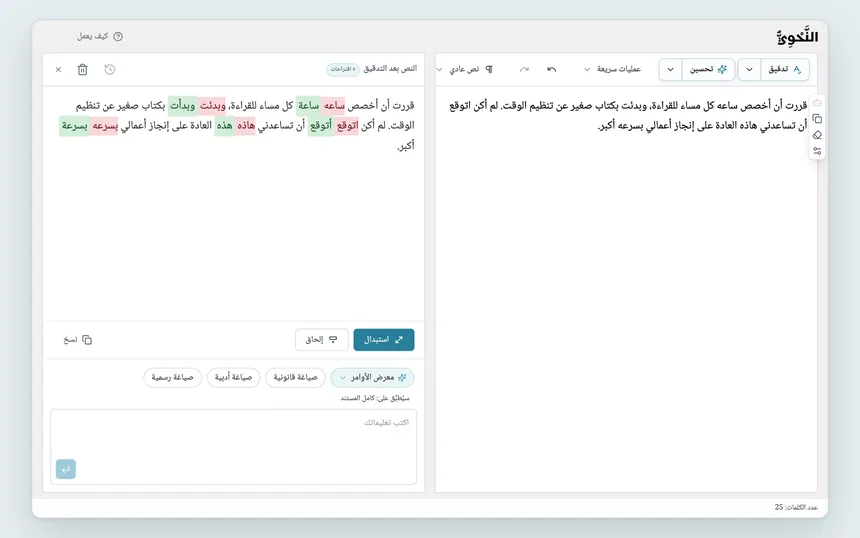Click the copy icon in editor side toolbar
The height and width of the screenshot is (538, 860).
pos(817,119)
